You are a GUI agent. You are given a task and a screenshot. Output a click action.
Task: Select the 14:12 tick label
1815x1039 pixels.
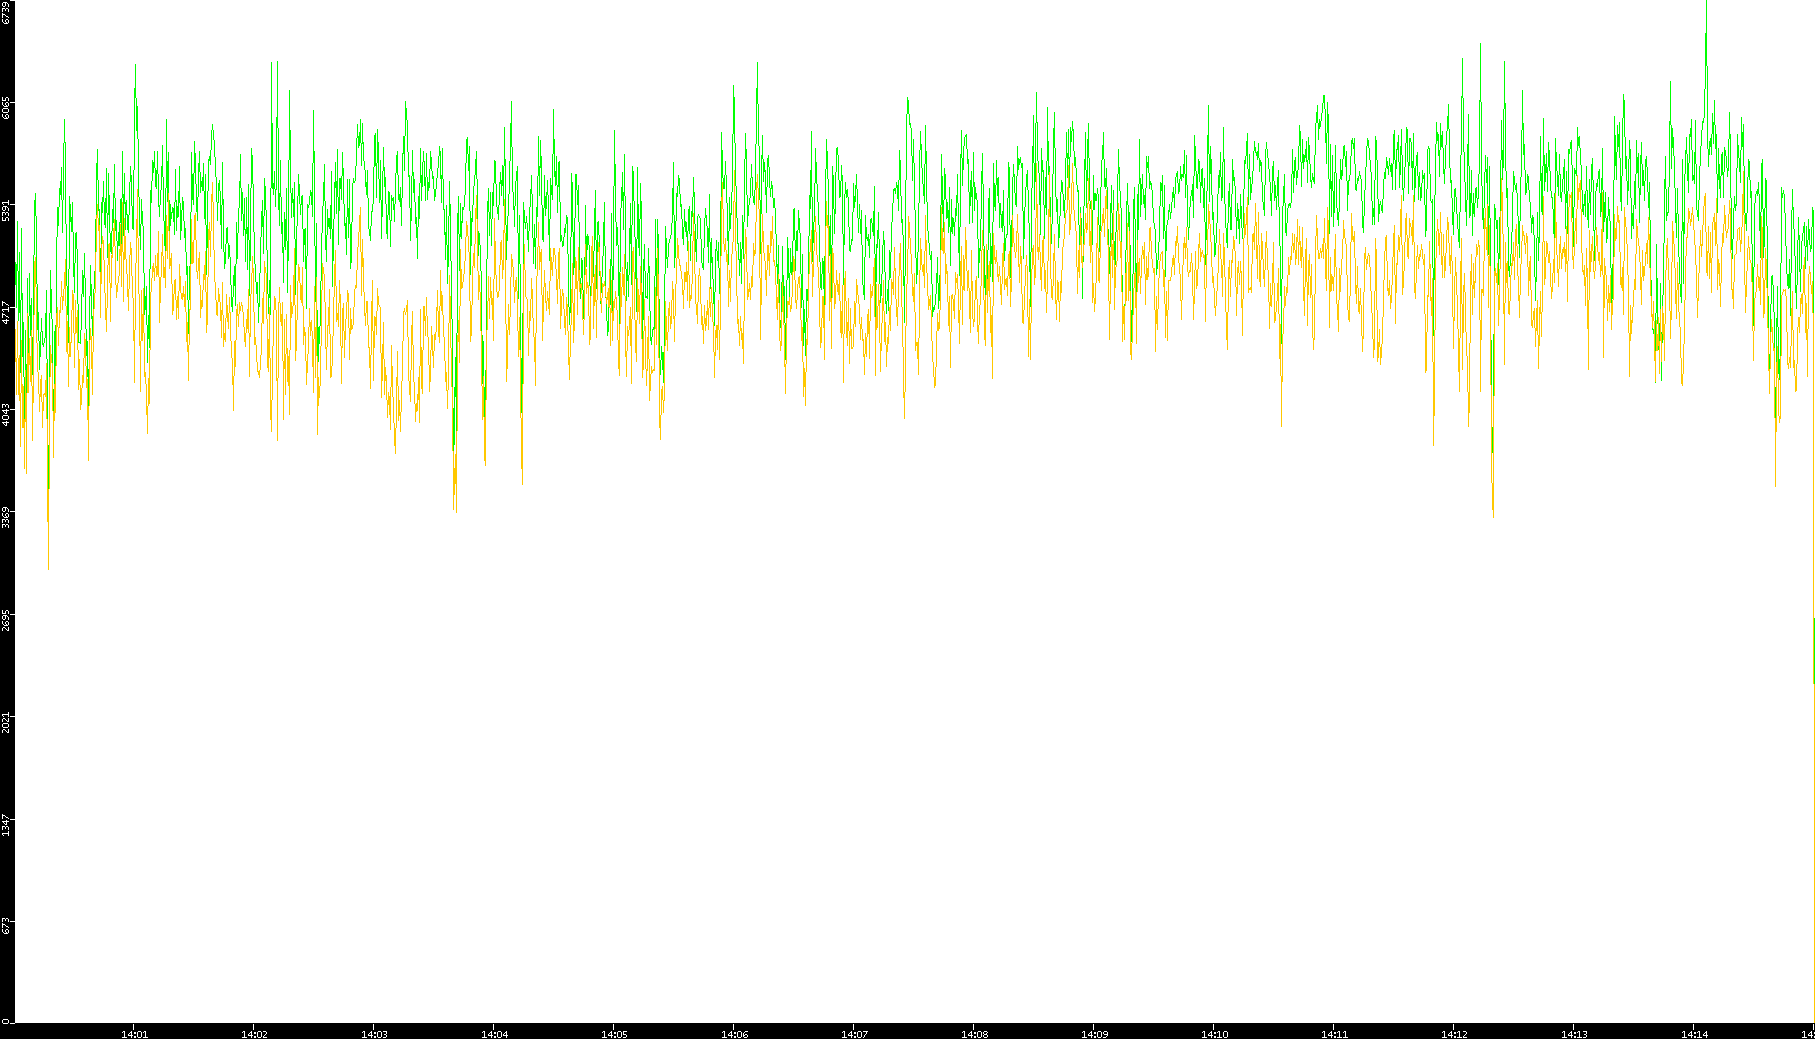tap(1454, 1034)
